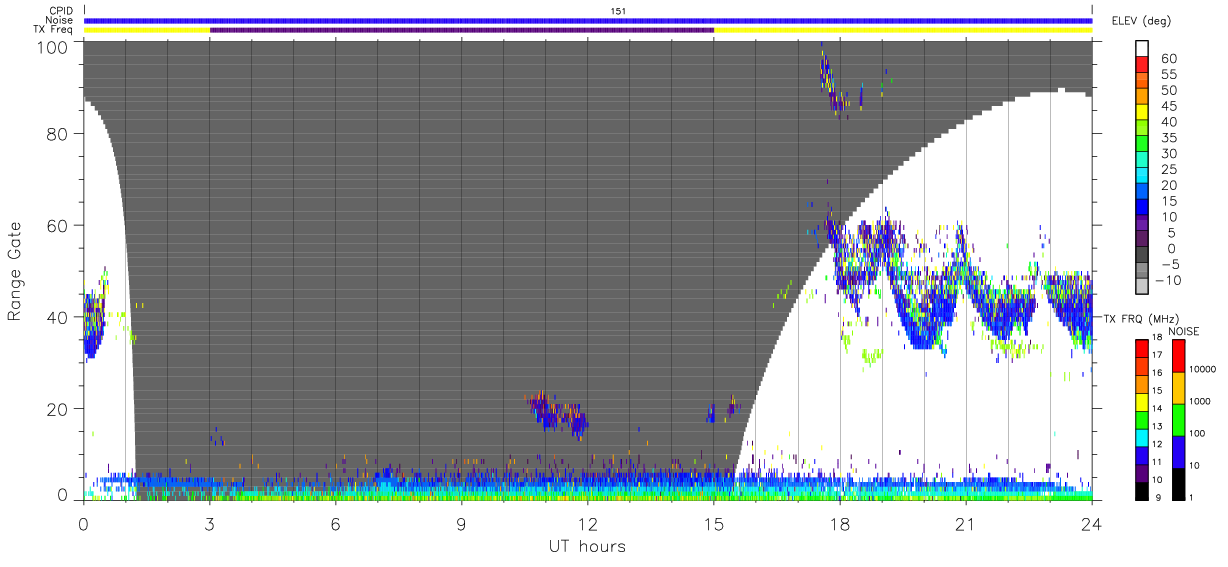Click the noise legend value 100

tap(1198, 434)
